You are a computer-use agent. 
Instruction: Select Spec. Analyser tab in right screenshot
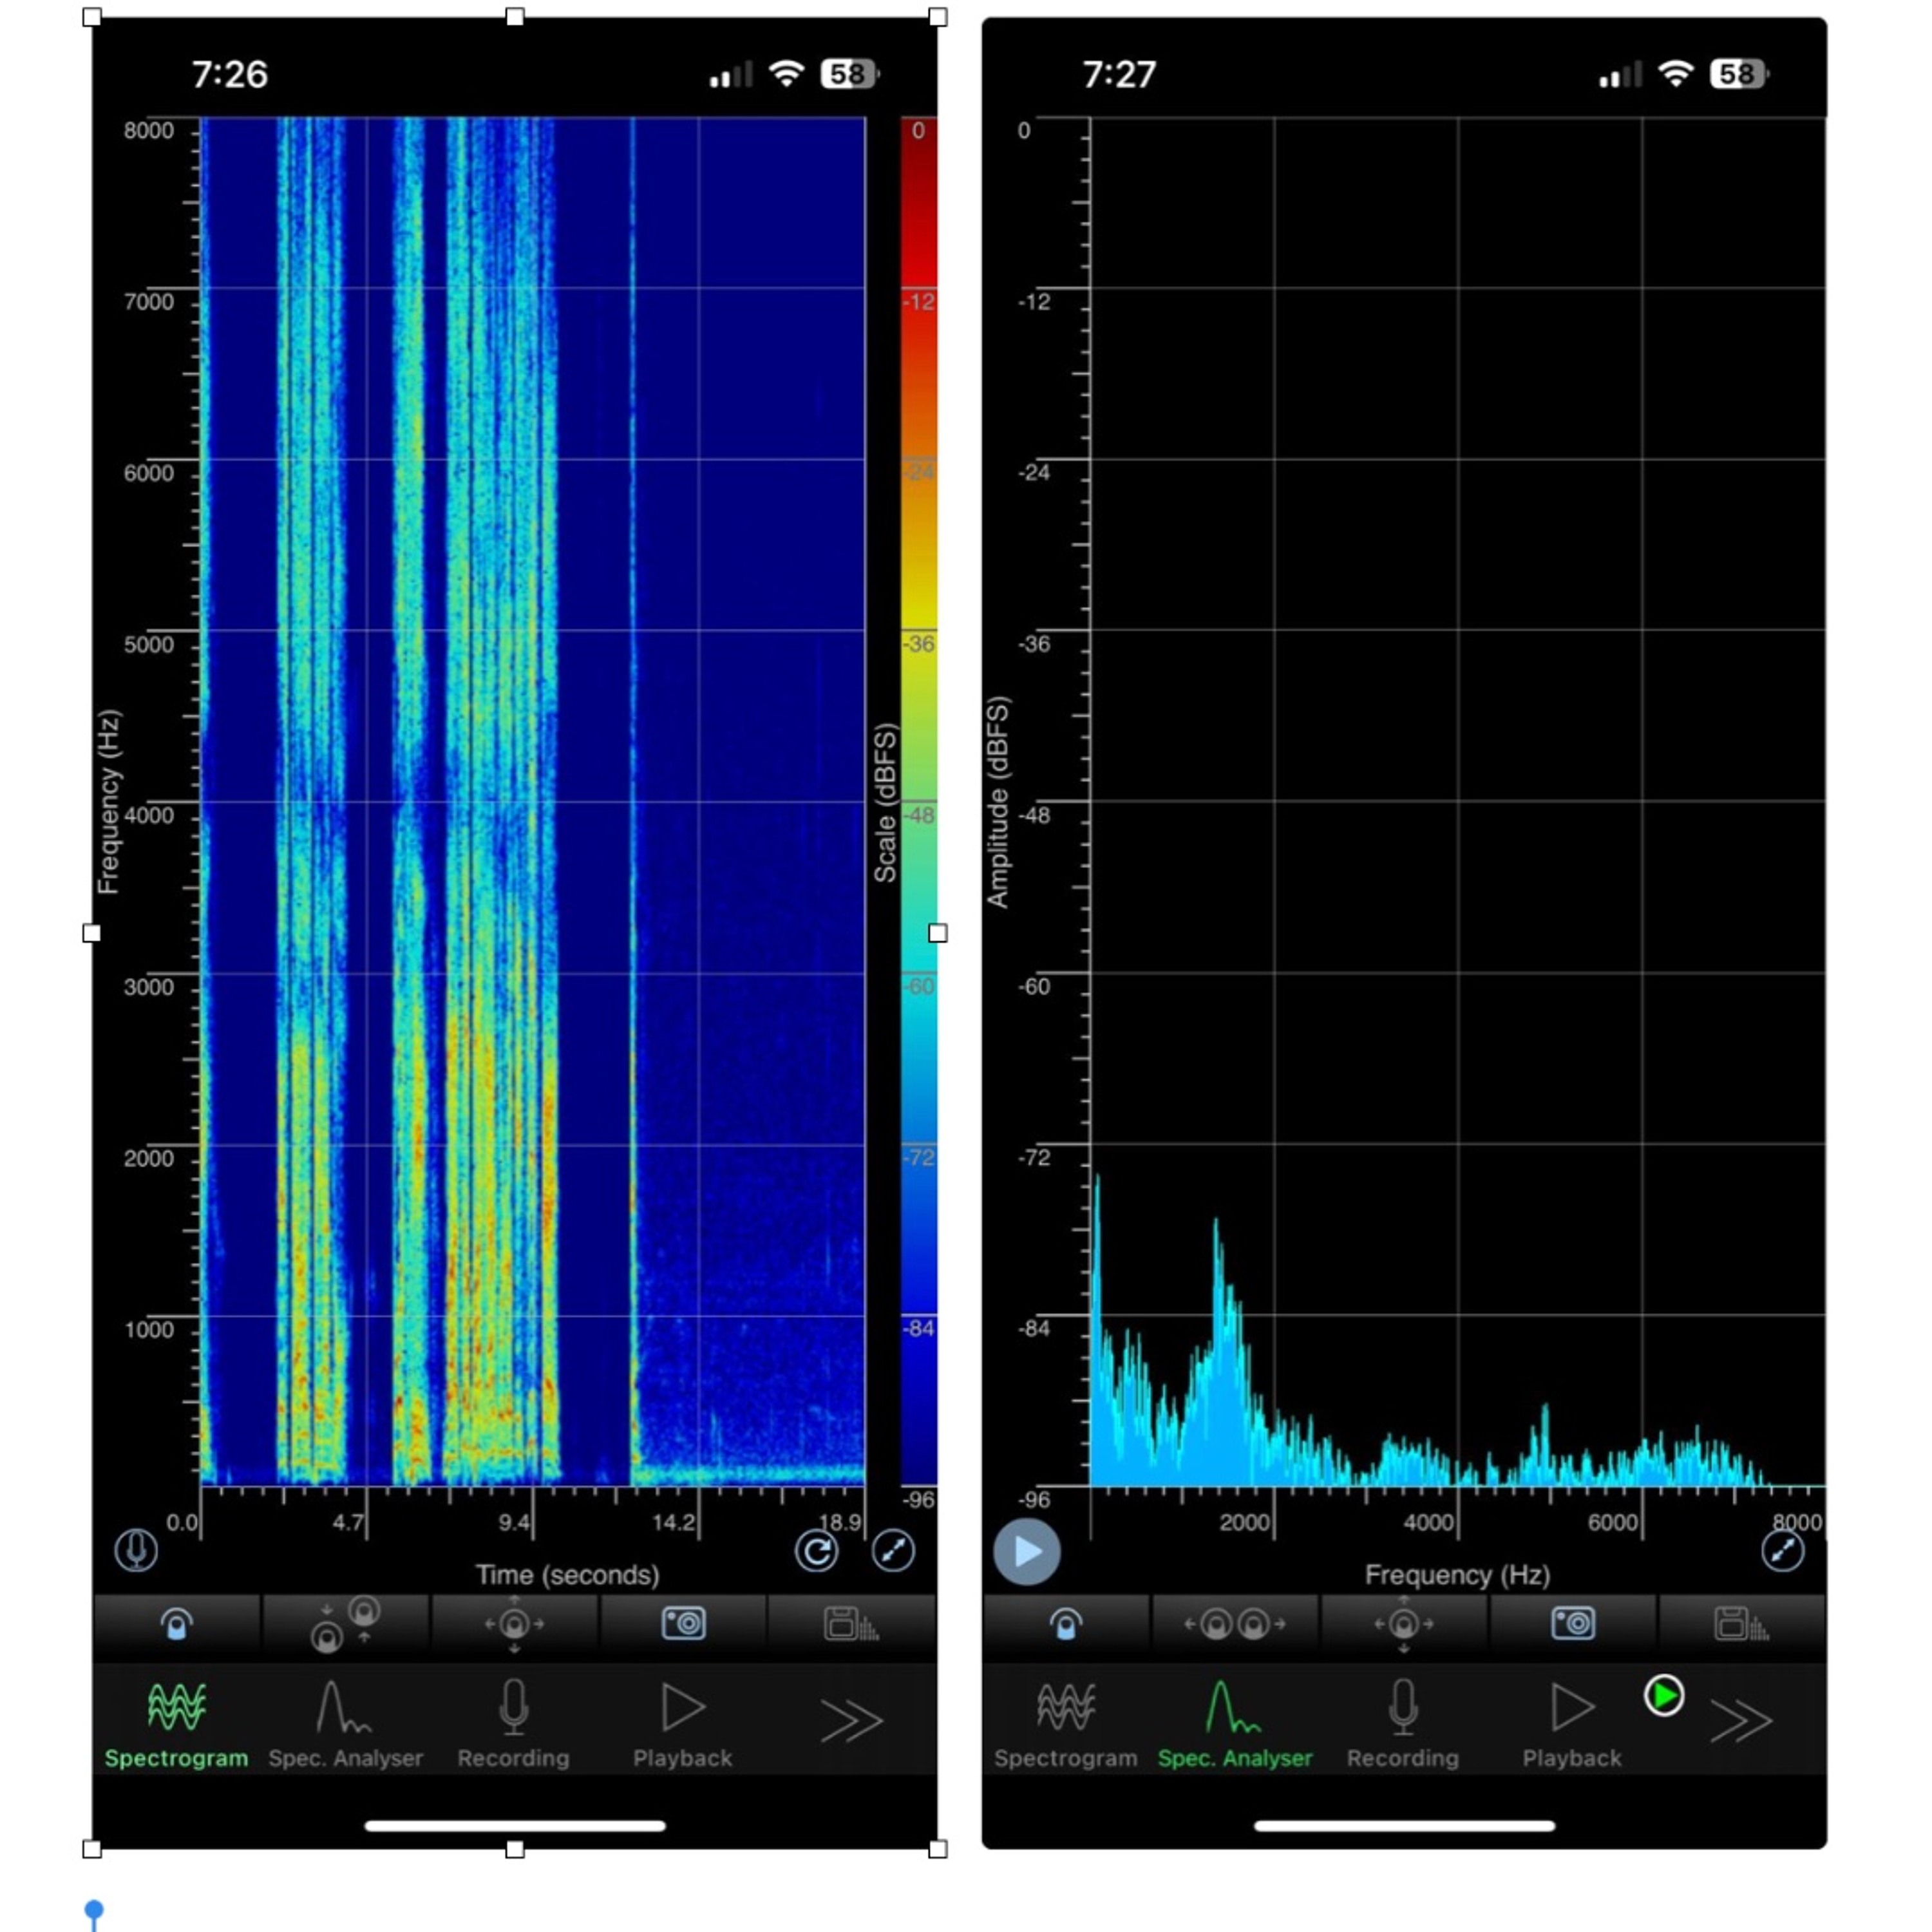(1234, 1724)
